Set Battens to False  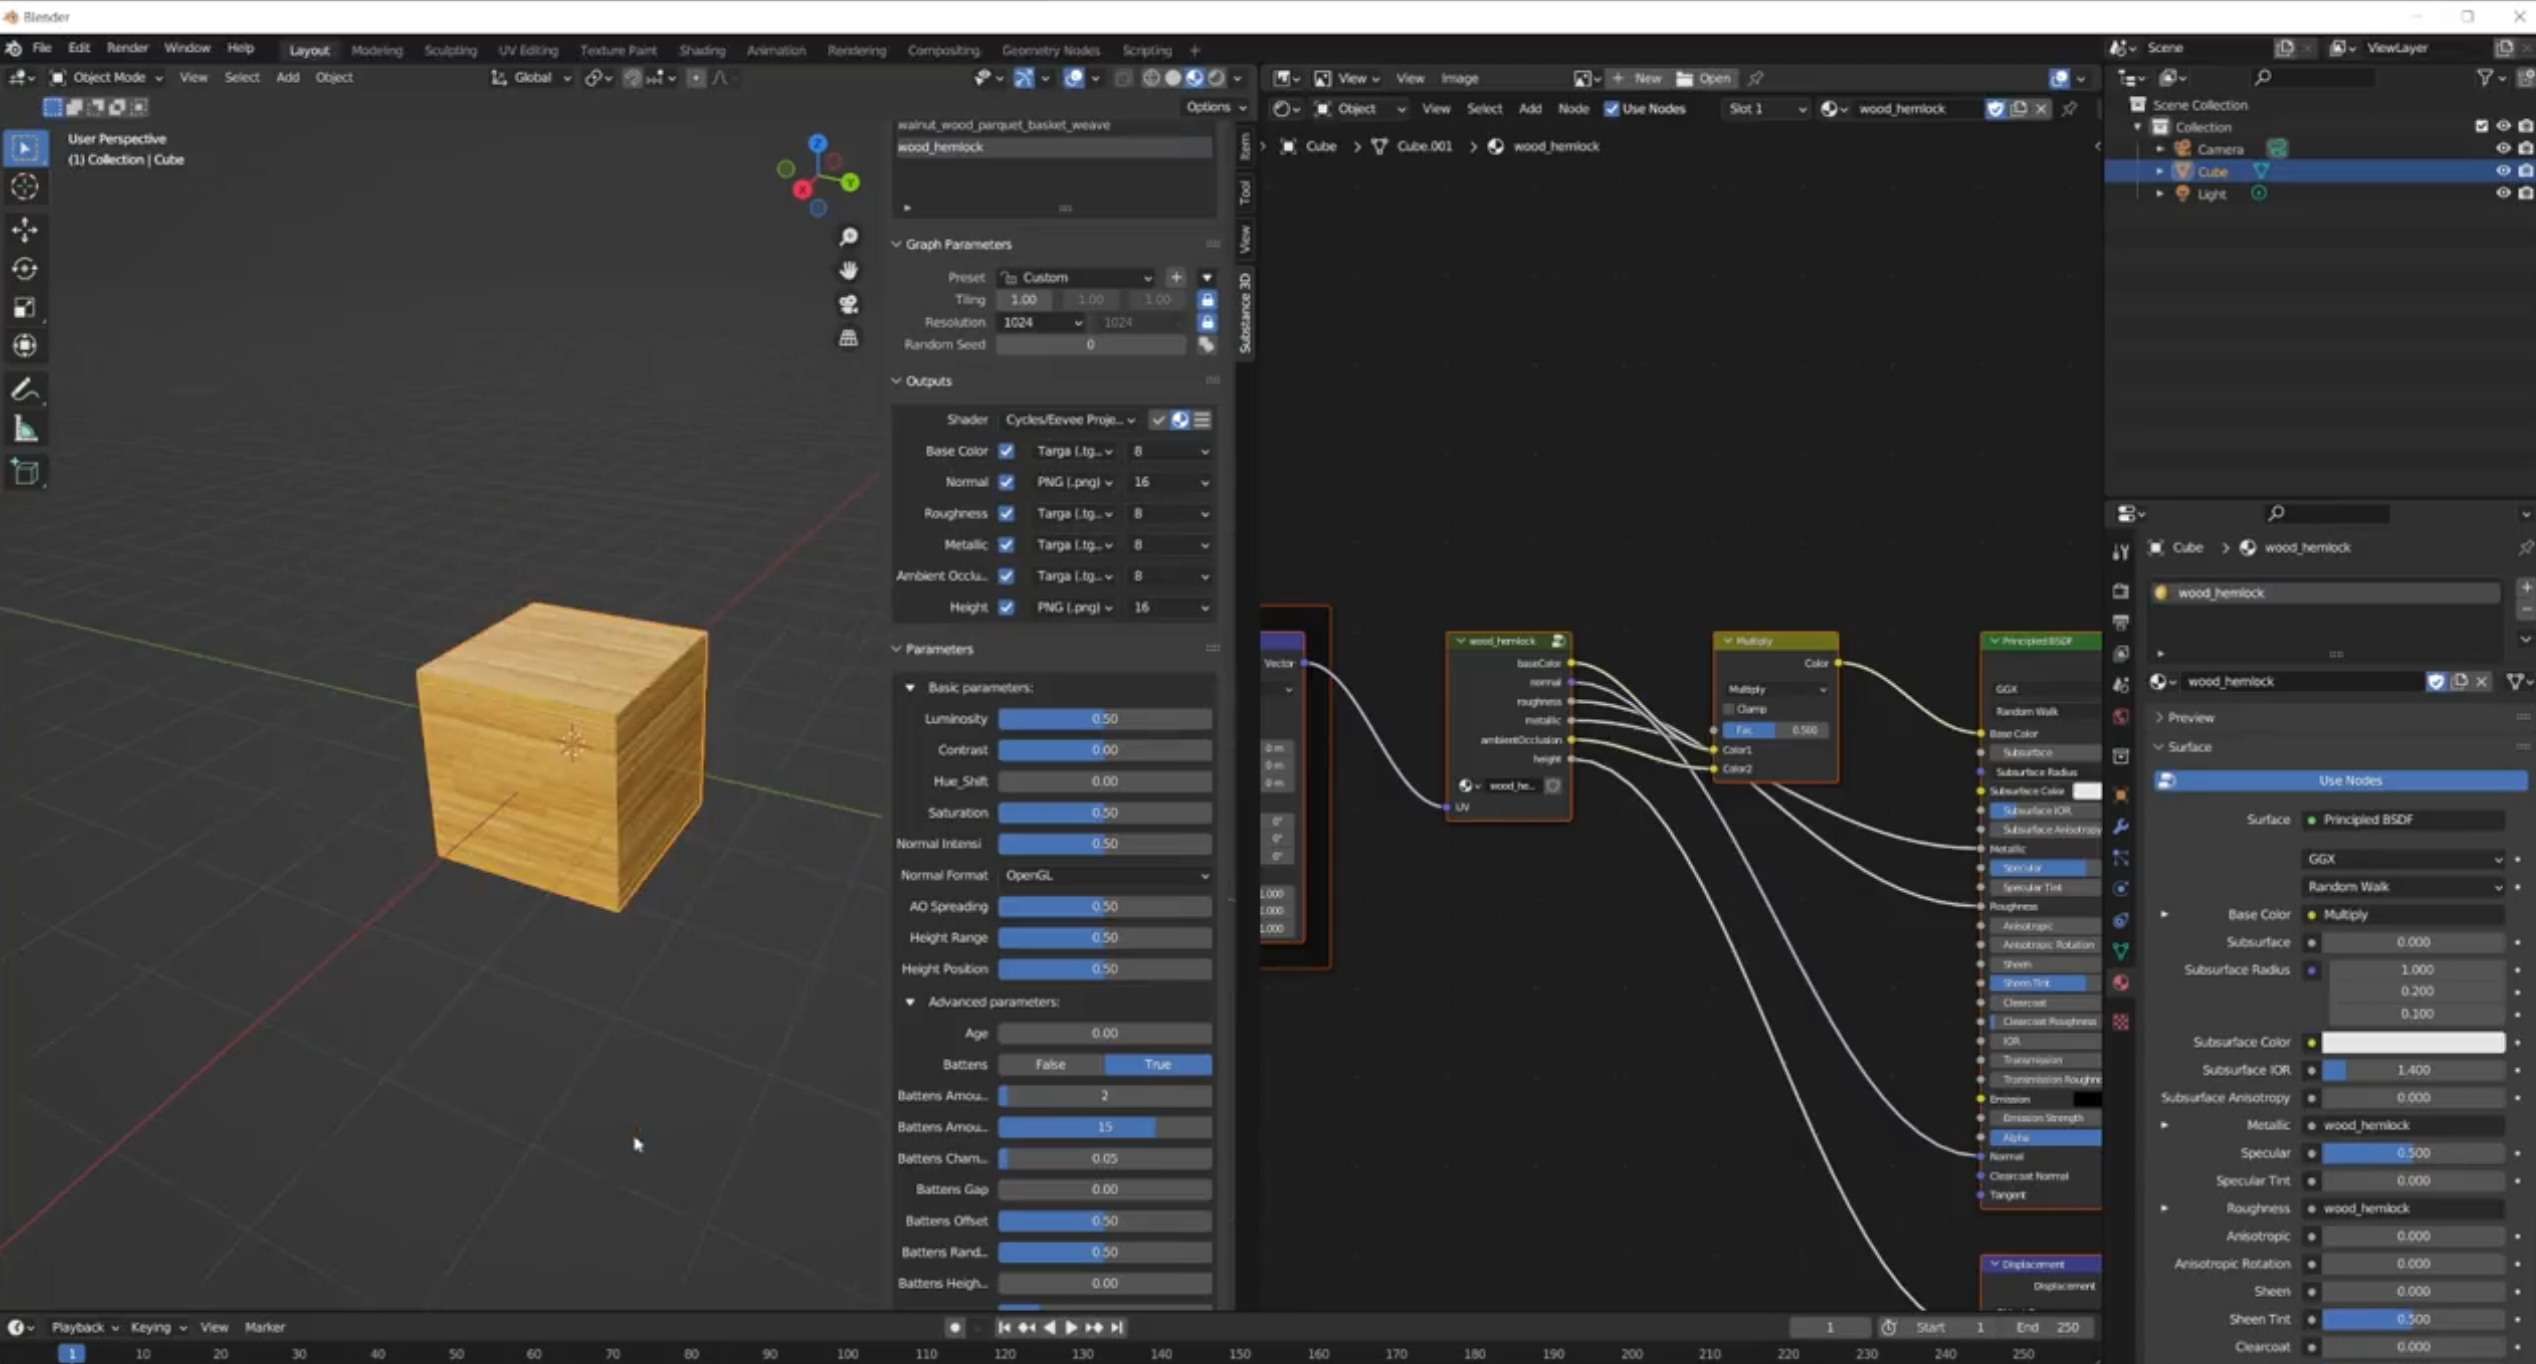point(1050,1064)
